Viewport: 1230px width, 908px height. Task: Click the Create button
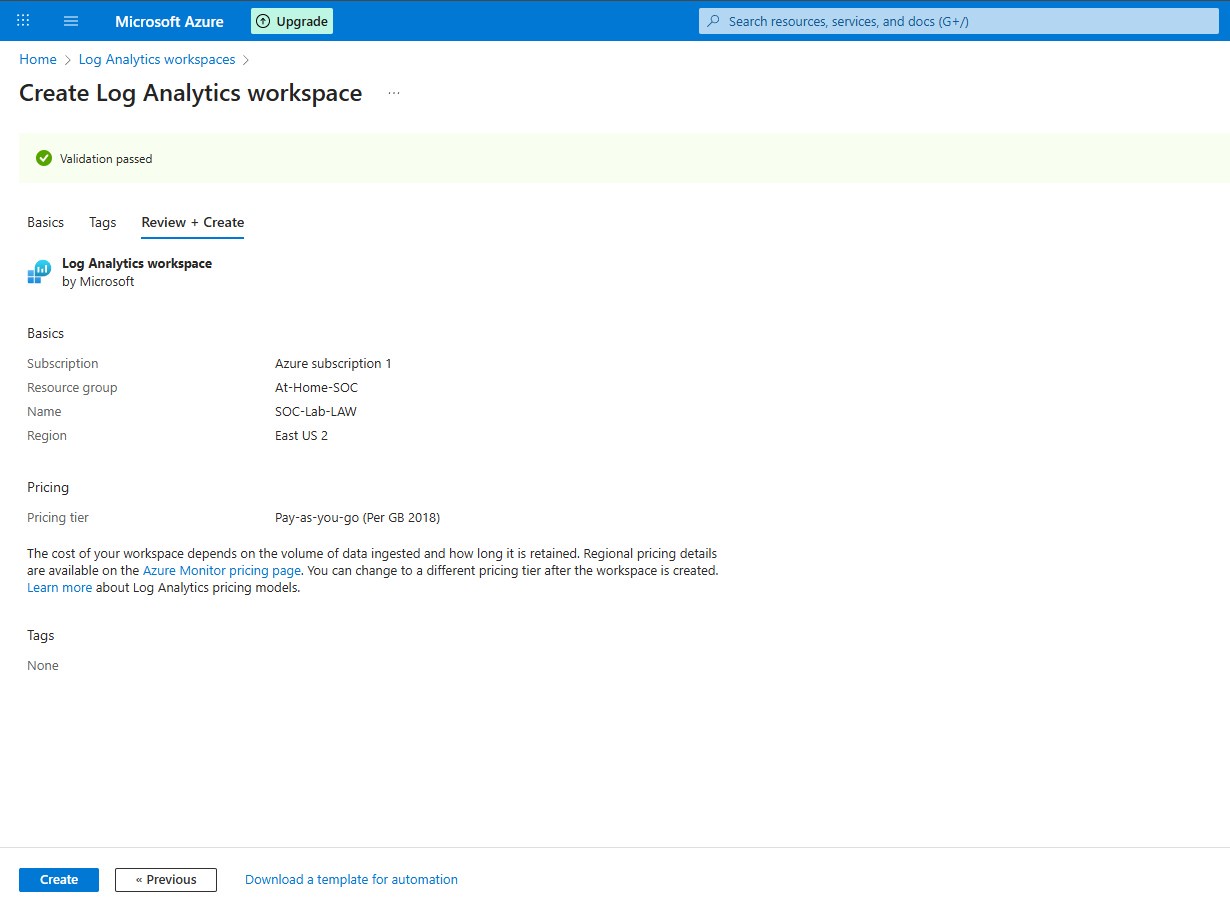59,880
